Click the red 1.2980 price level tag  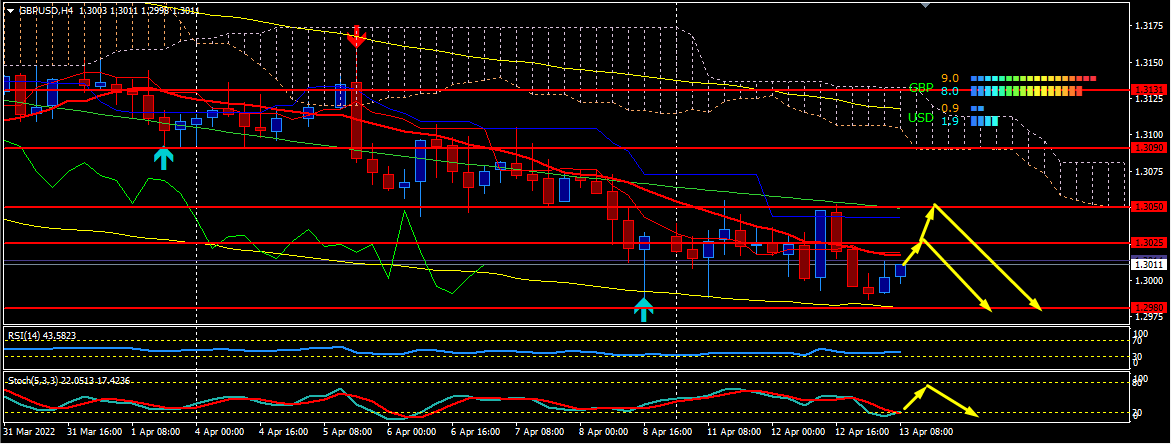(1147, 308)
